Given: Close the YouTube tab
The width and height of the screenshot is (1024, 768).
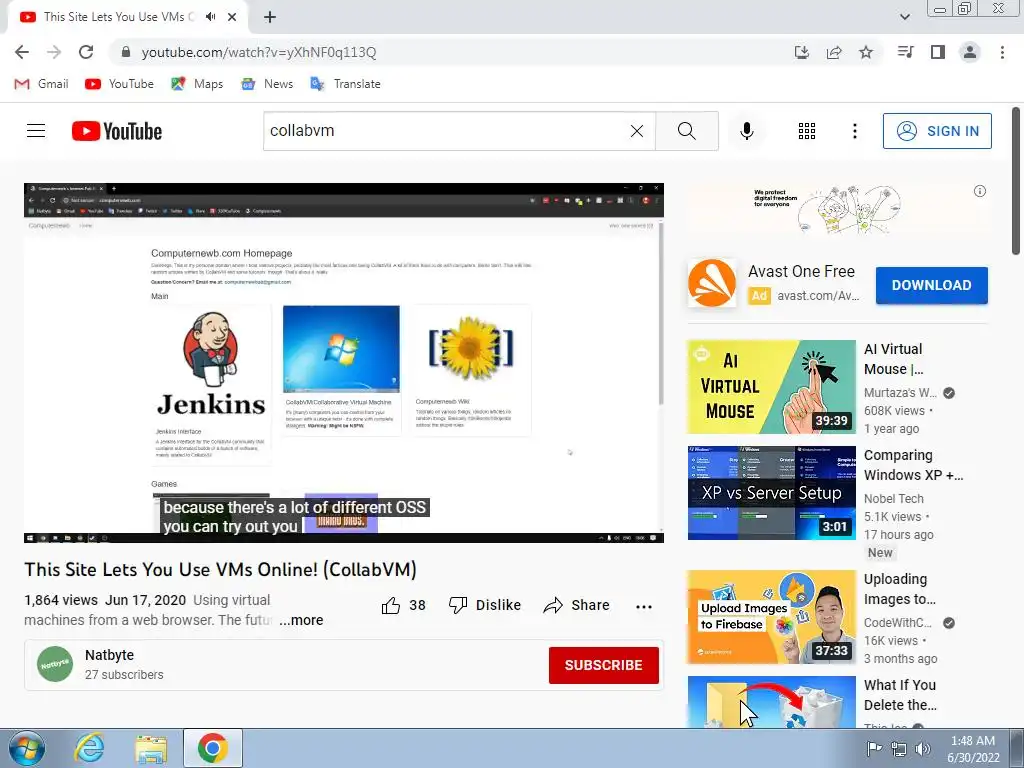Looking at the screenshot, I should pos(232,17).
